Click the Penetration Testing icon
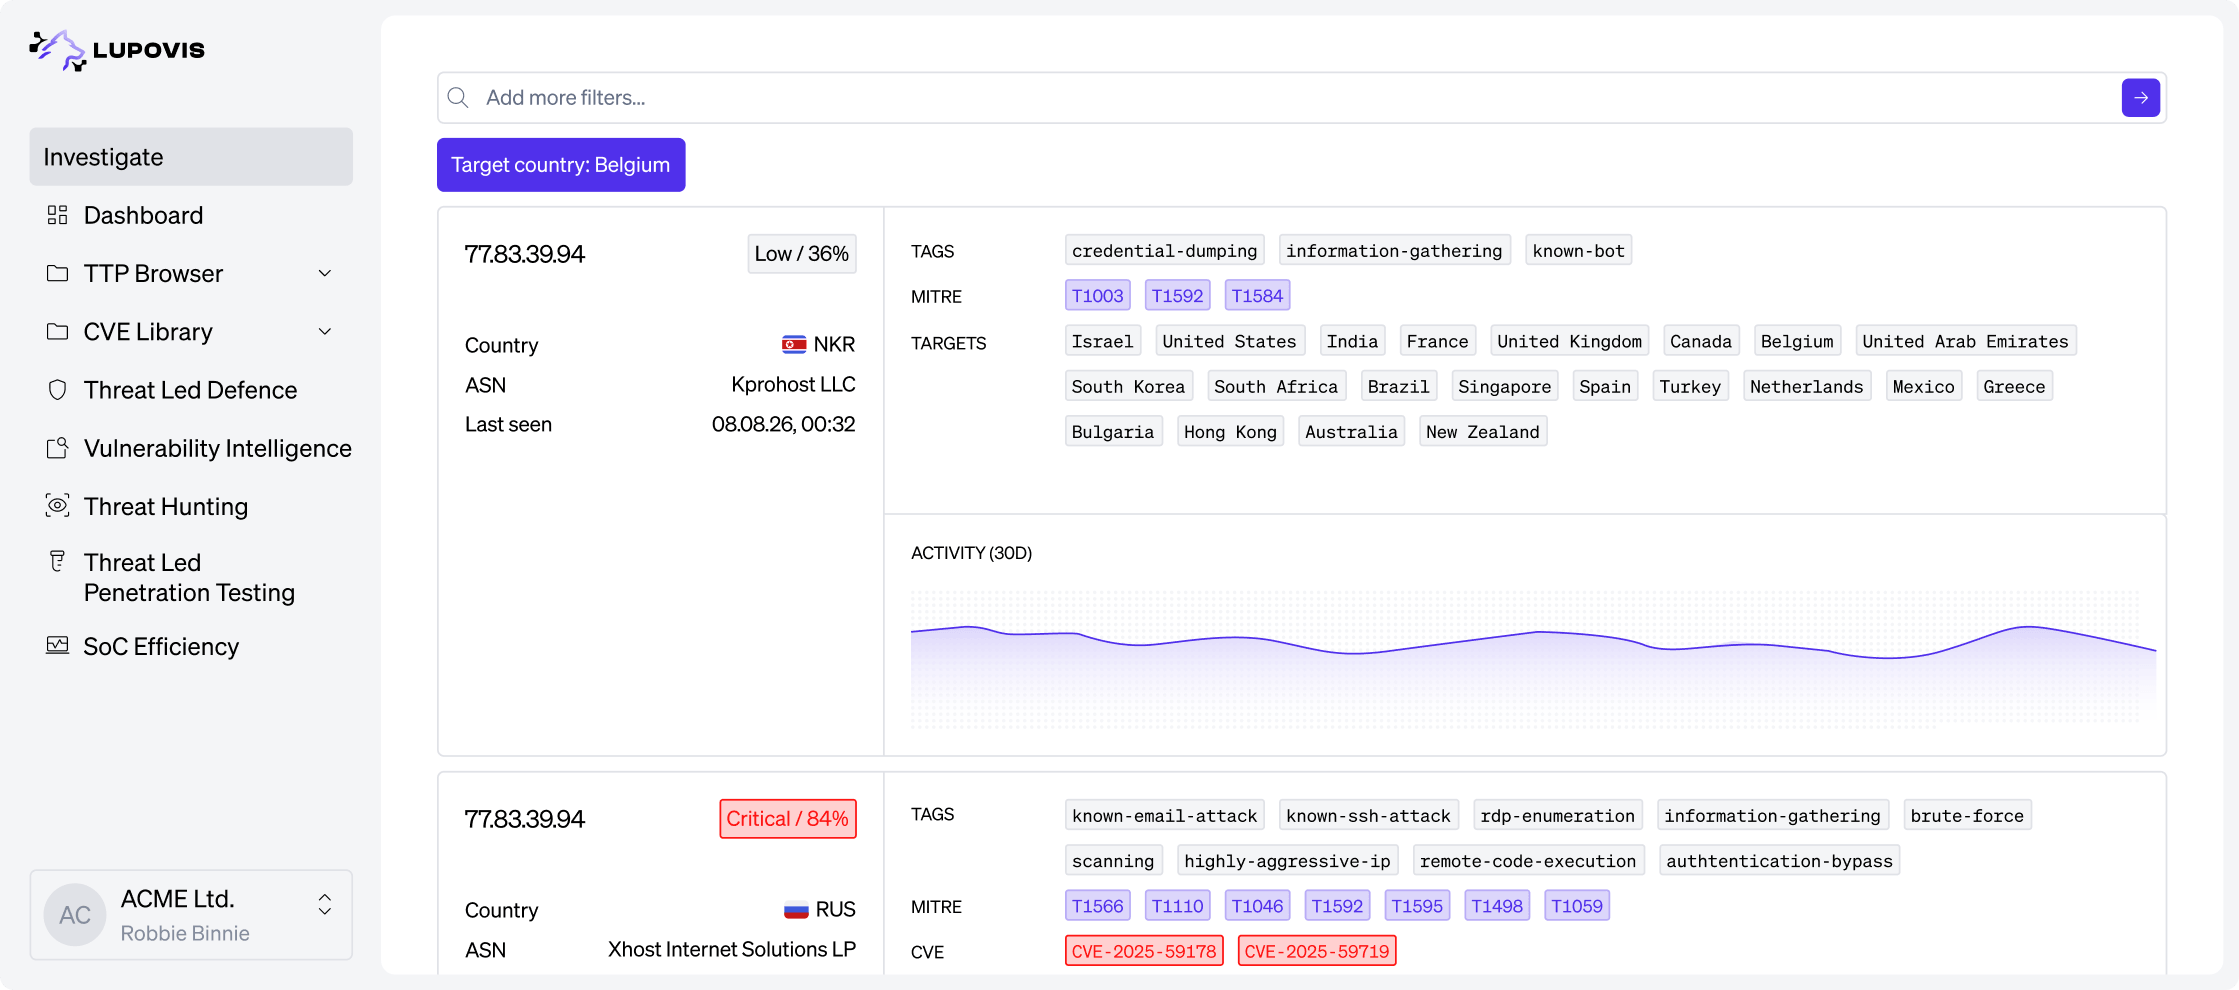The width and height of the screenshot is (2239, 990). click(58, 562)
